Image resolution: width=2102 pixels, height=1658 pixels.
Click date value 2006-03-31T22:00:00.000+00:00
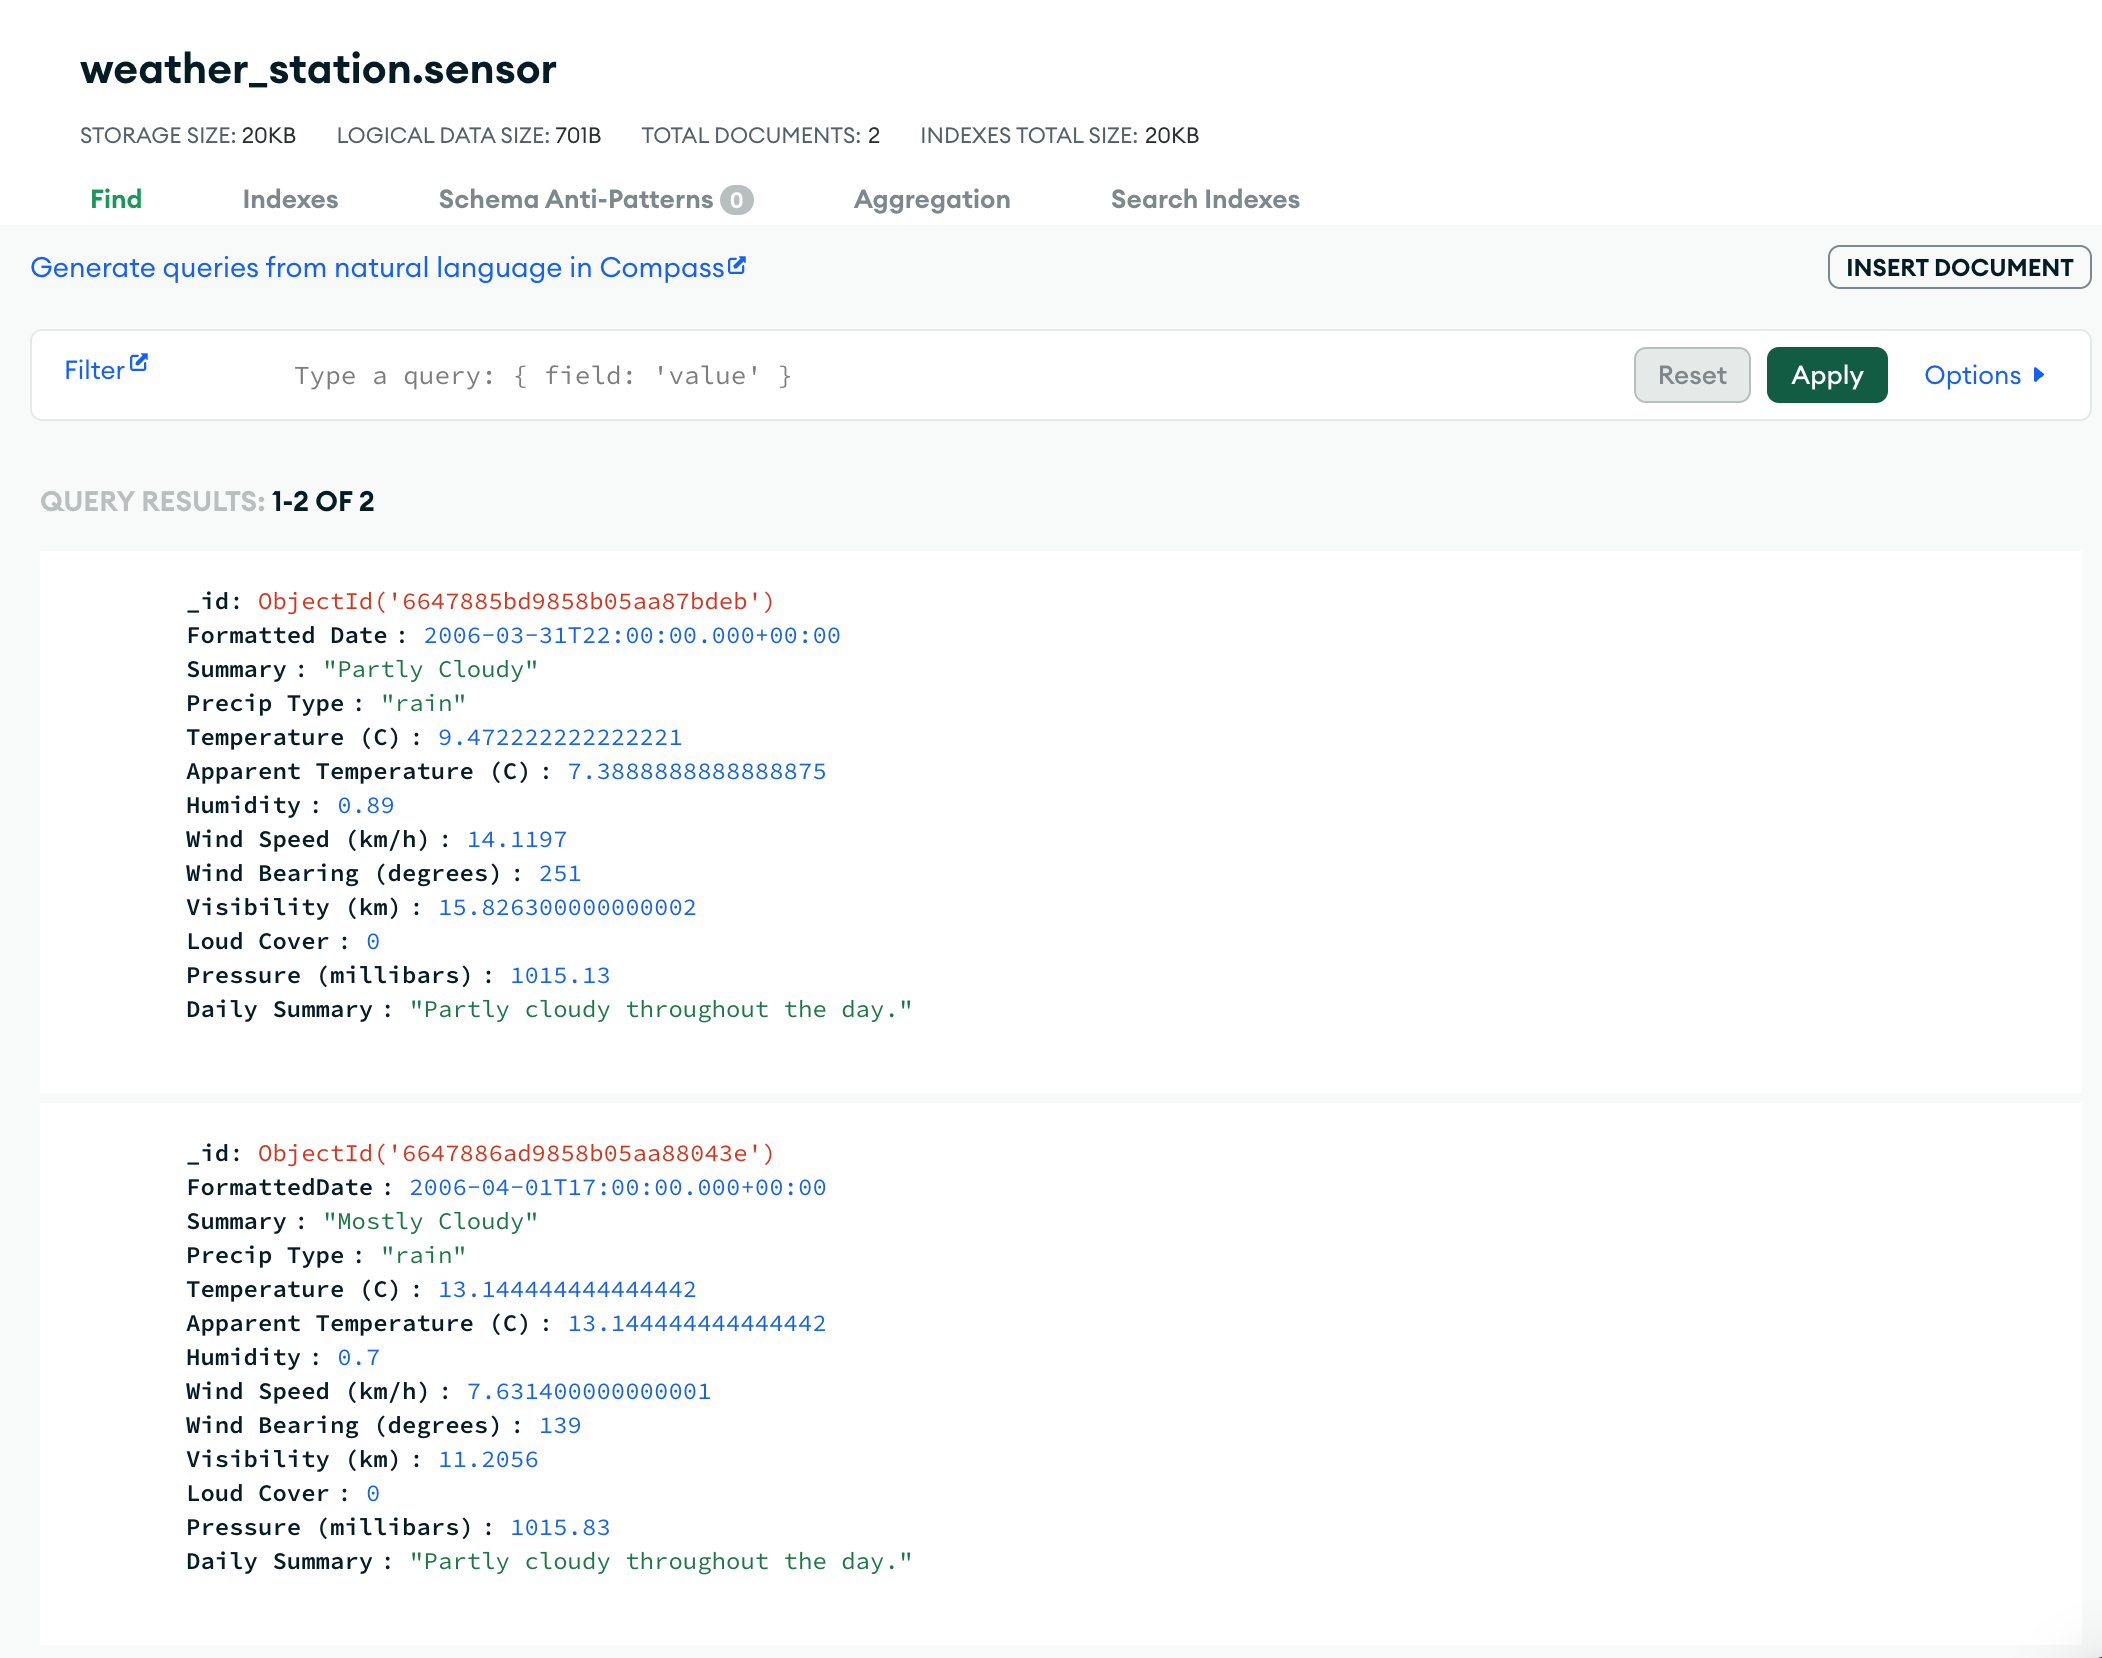[632, 635]
